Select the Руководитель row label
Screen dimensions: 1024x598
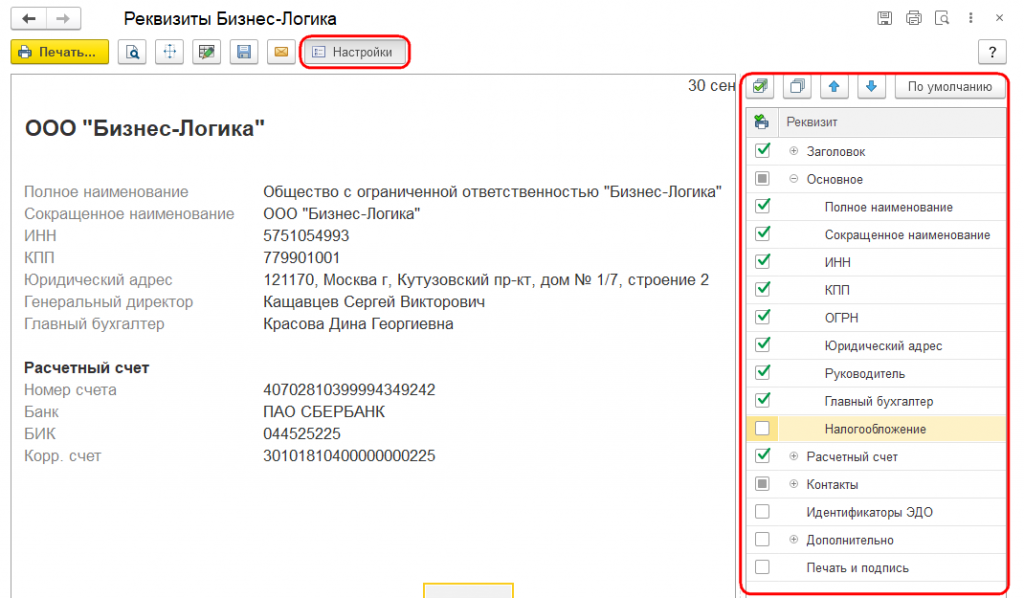[x=865, y=373]
